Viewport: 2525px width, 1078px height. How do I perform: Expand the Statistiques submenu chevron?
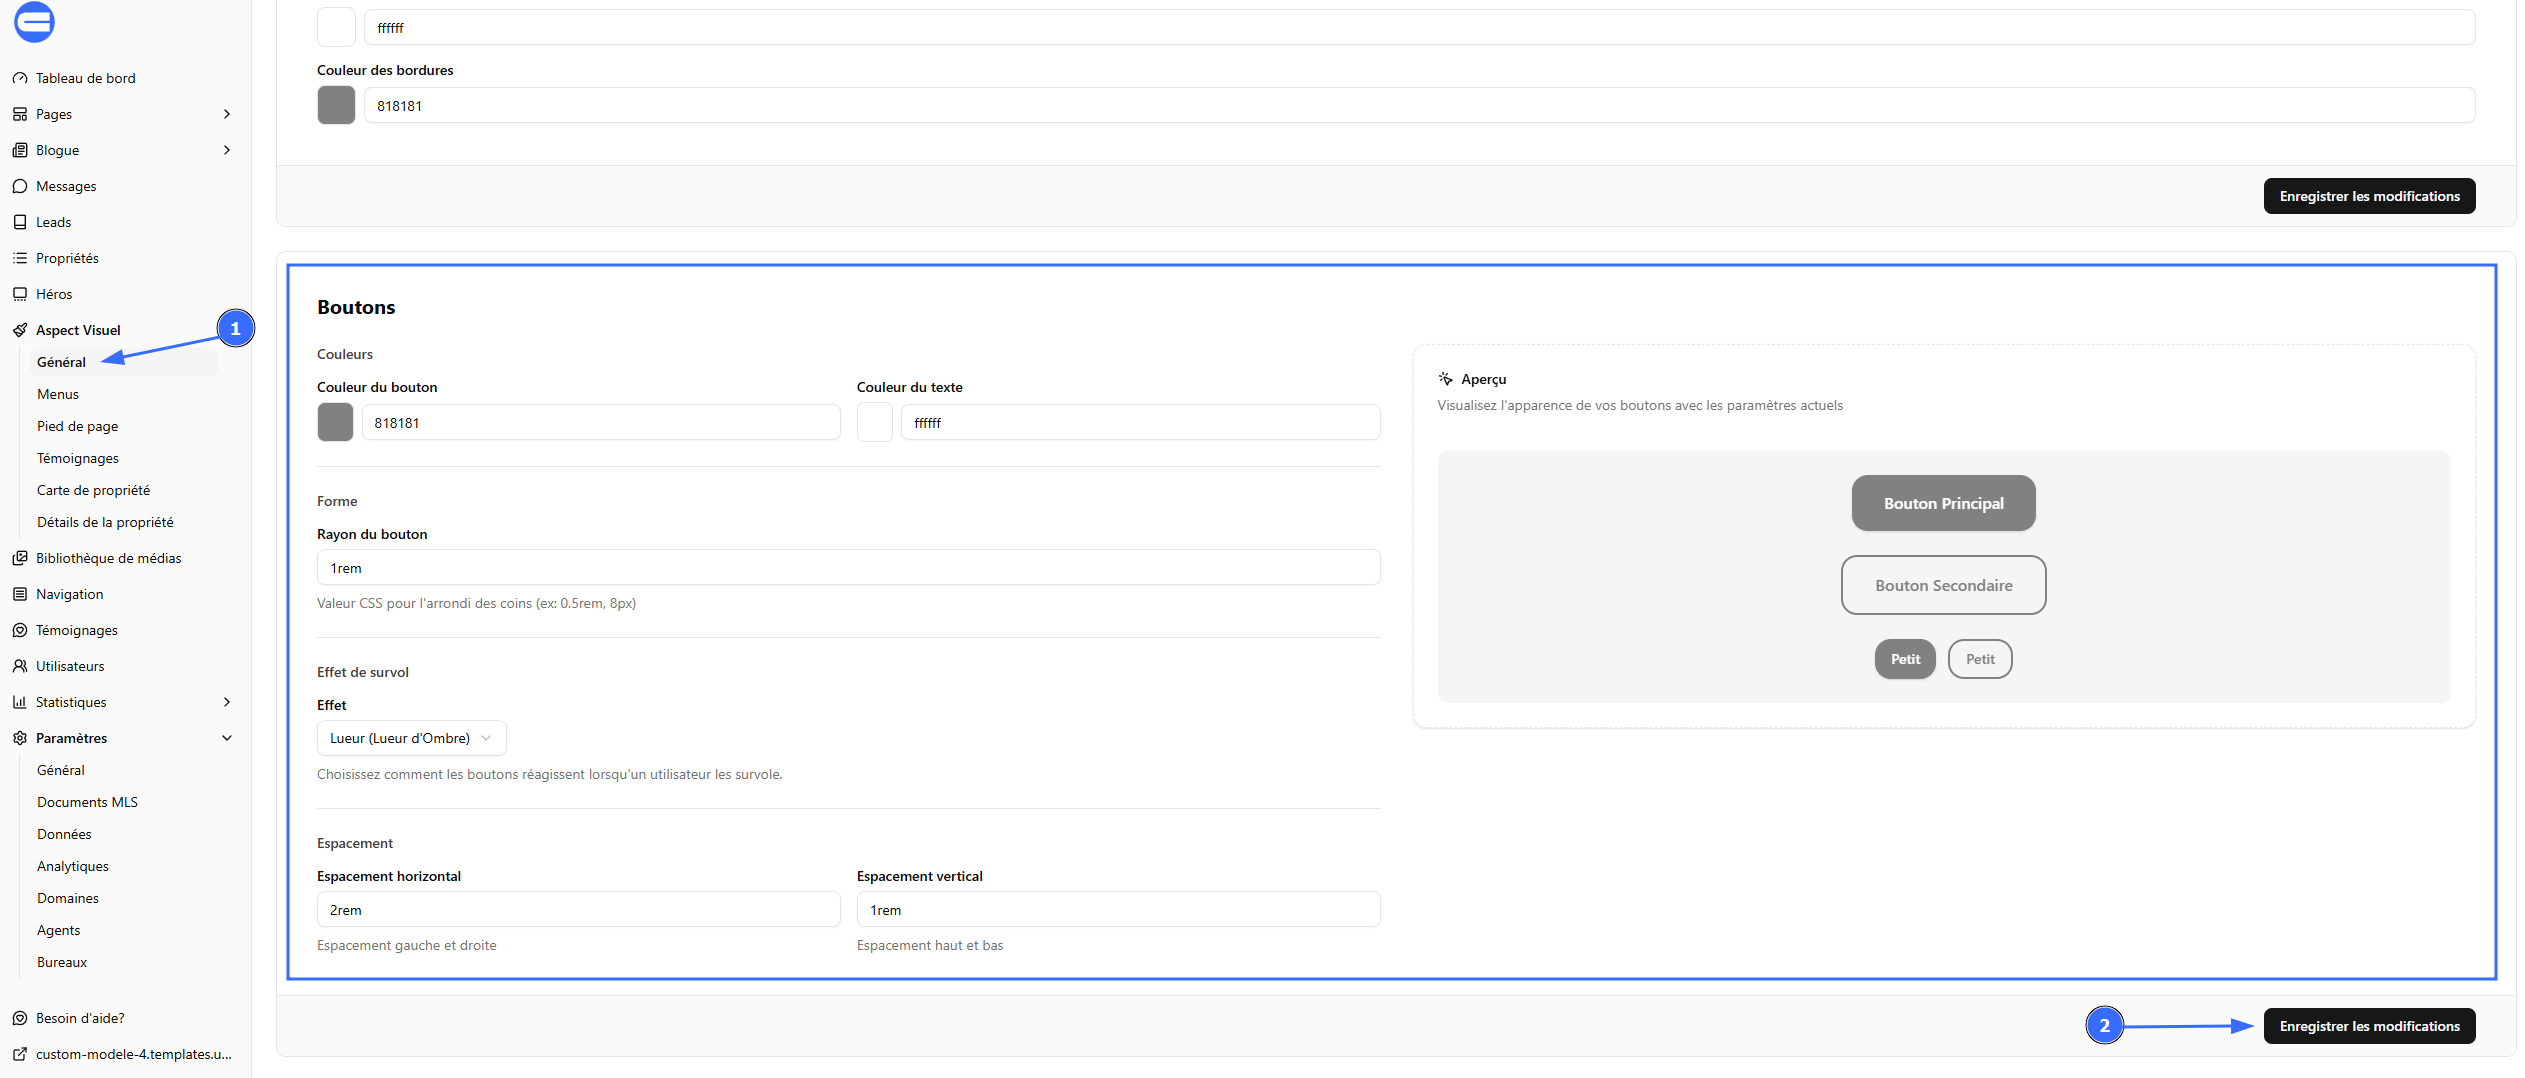(x=227, y=702)
